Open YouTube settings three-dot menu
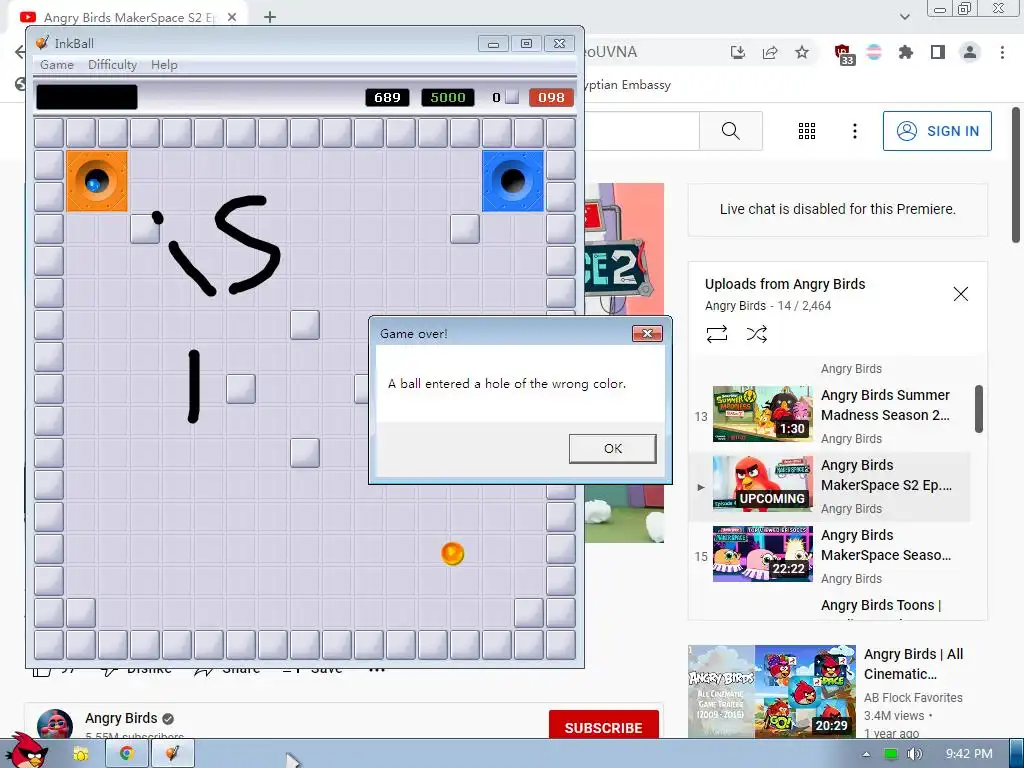The height and width of the screenshot is (768, 1024). (854, 131)
